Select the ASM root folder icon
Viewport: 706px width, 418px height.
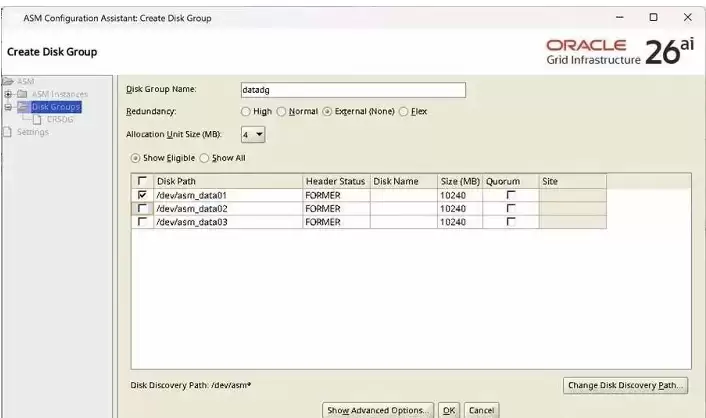click(8, 82)
